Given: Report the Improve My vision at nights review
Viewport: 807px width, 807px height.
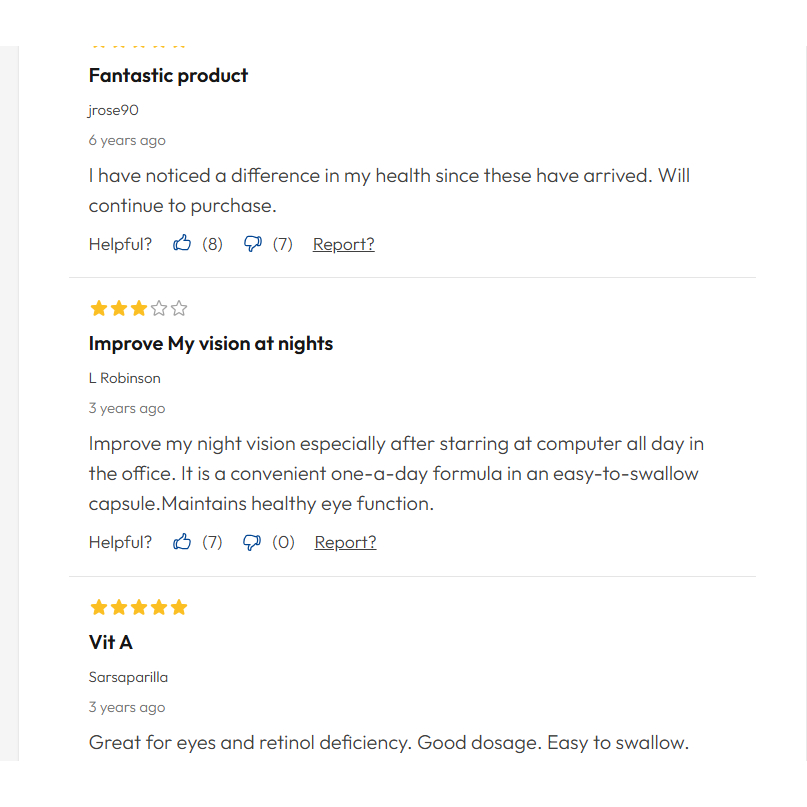Looking at the screenshot, I should pos(345,542).
